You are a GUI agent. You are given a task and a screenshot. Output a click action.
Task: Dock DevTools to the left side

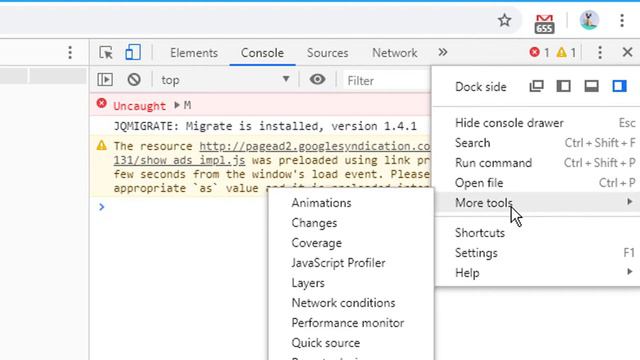[x=564, y=86]
